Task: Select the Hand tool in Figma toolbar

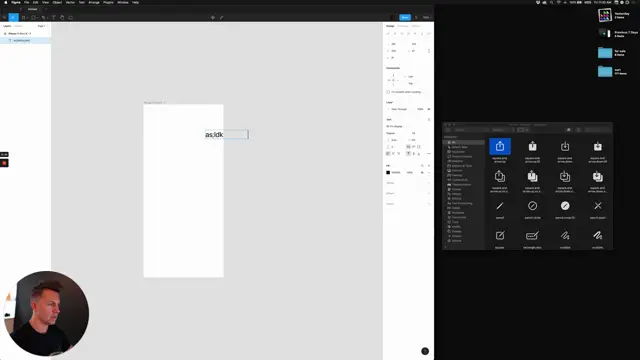Action: coord(62,18)
